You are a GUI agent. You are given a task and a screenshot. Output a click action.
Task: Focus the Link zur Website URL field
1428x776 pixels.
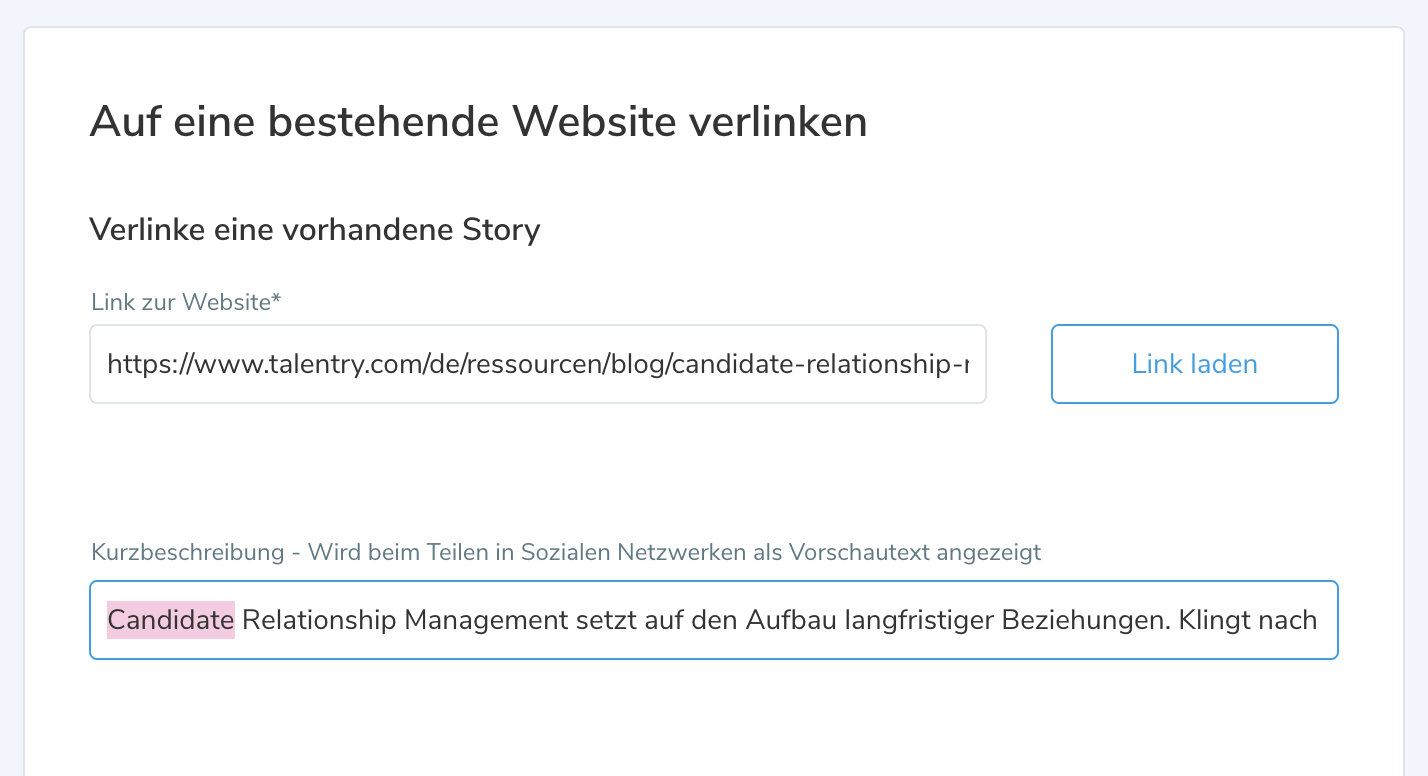pos(538,364)
